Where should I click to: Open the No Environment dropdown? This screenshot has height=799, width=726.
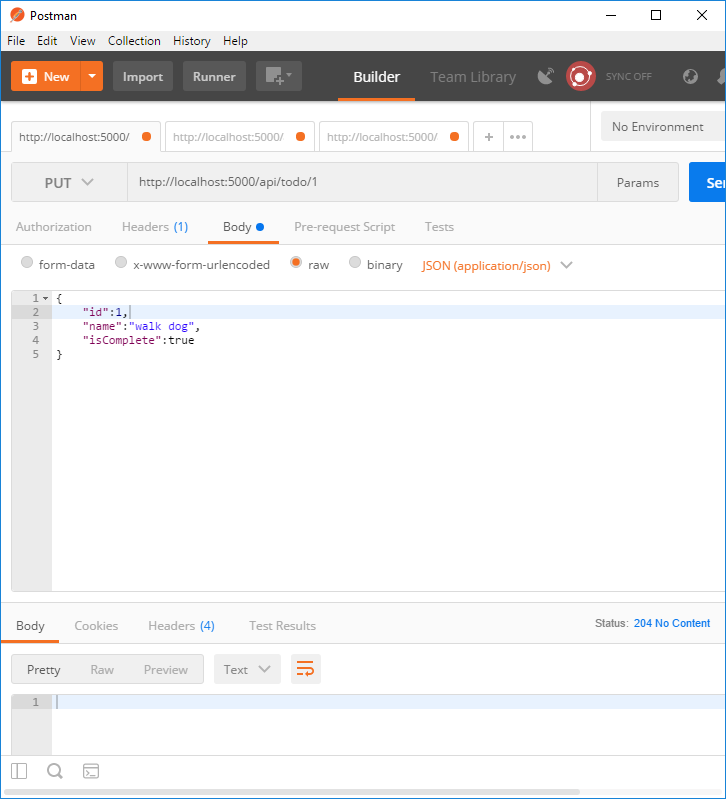click(663, 126)
